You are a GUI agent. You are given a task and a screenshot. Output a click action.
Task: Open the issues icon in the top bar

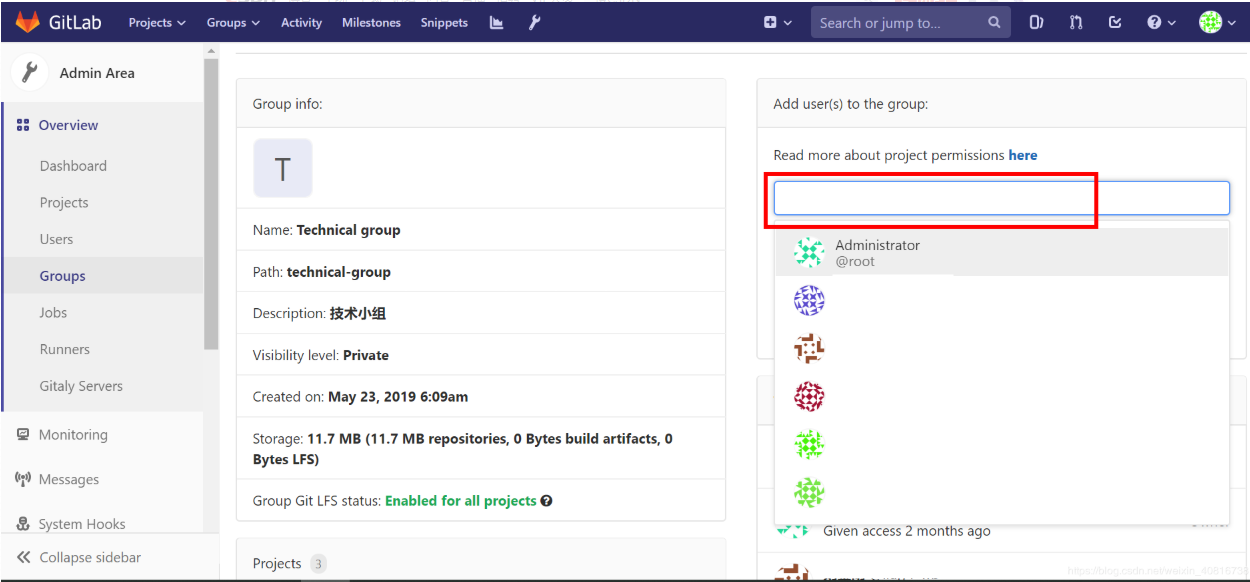click(x=1036, y=22)
